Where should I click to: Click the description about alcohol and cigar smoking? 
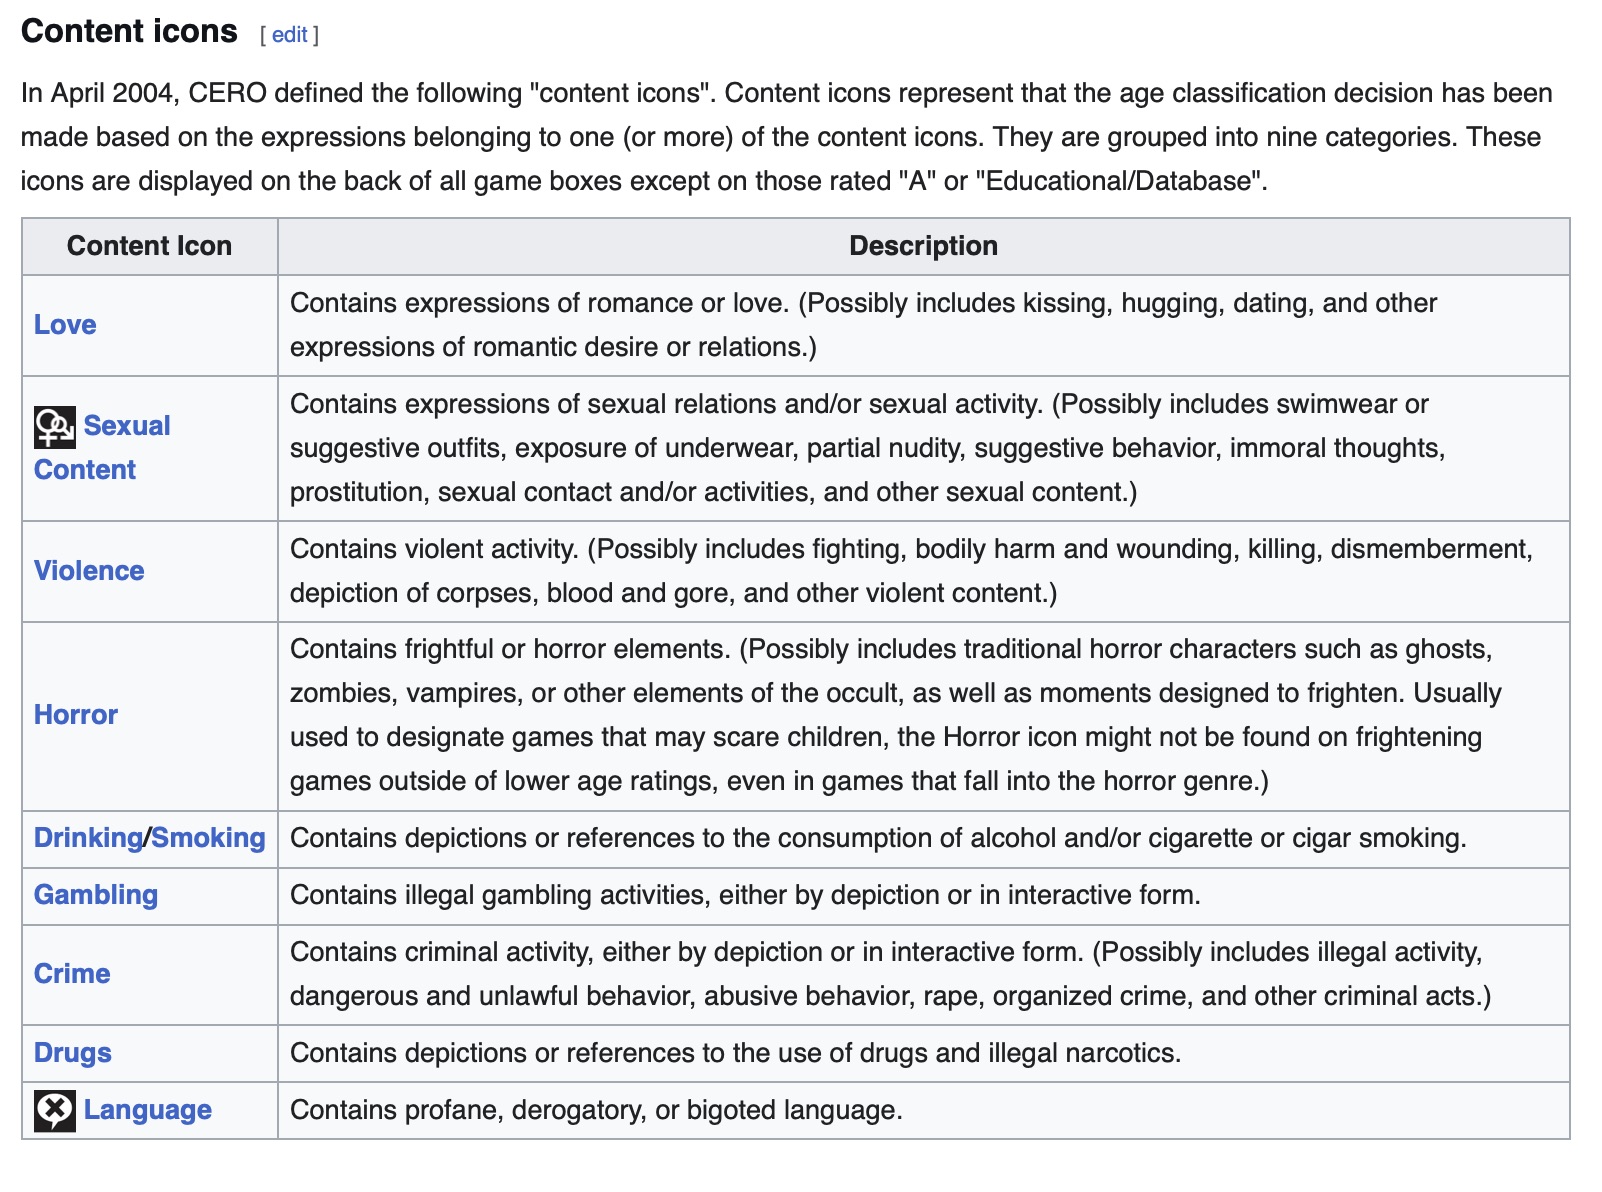pos(878,838)
